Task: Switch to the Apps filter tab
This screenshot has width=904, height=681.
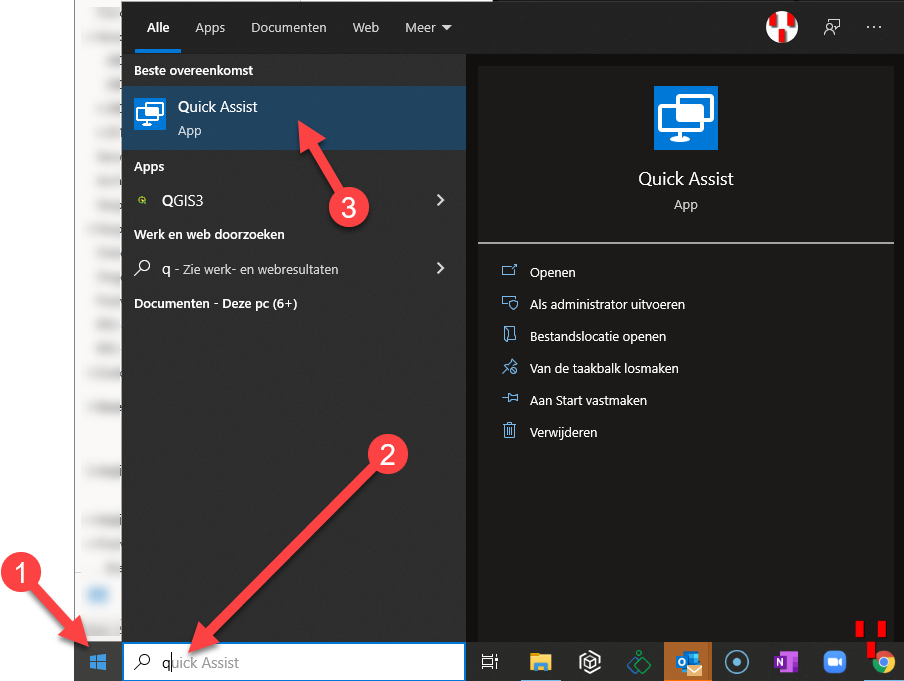Action: (x=210, y=27)
